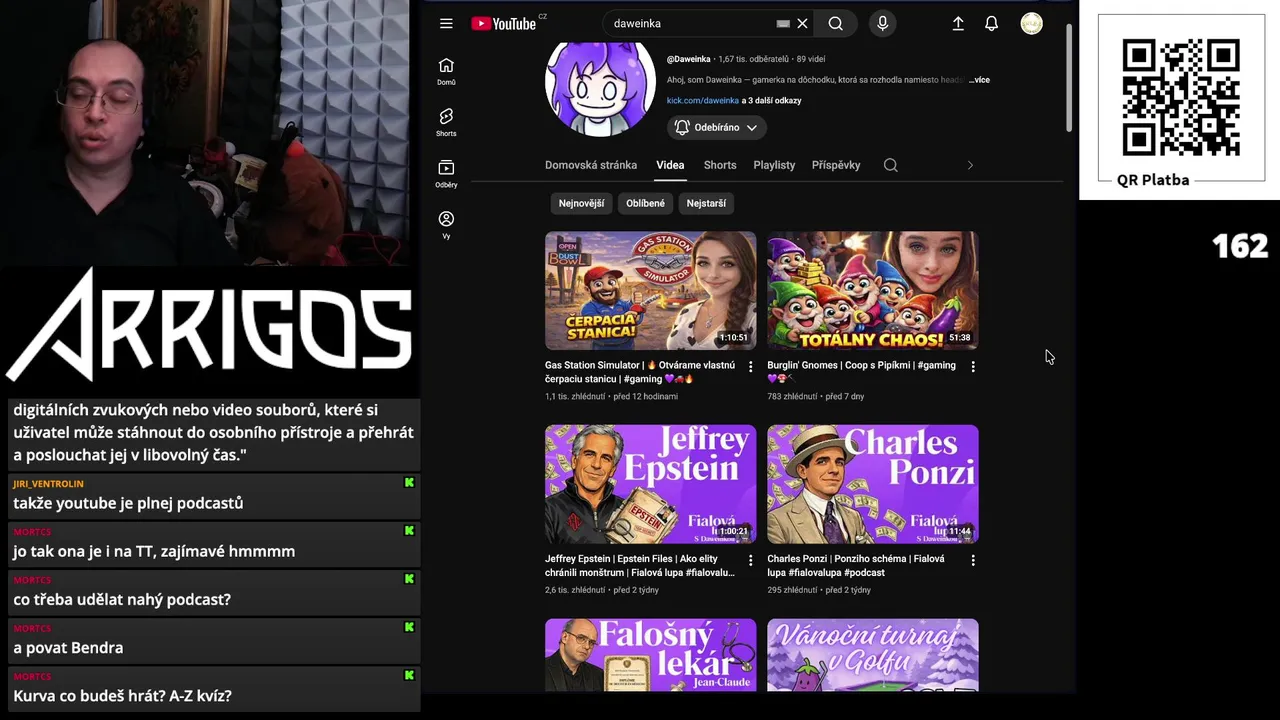Open Odběry subscriptions in the sidebar
Viewport: 1280px width, 720px height.
(446, 174)
